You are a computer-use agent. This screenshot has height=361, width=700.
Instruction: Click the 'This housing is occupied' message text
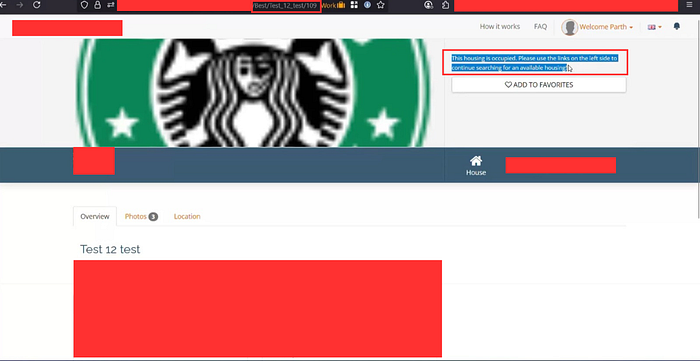coord(534,63)
